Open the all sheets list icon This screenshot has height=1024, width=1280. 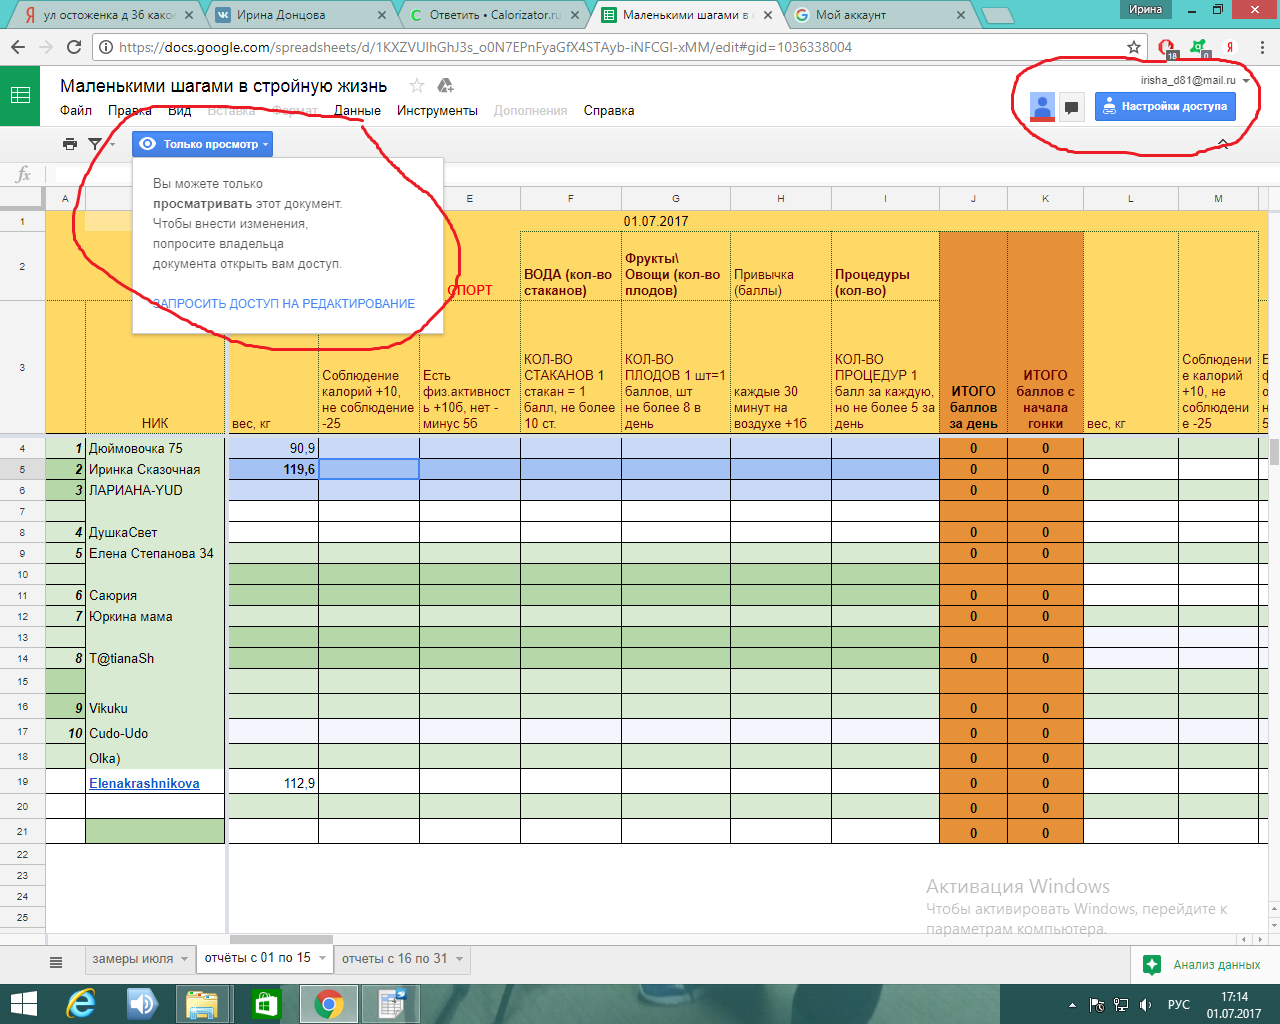point(56,962)
